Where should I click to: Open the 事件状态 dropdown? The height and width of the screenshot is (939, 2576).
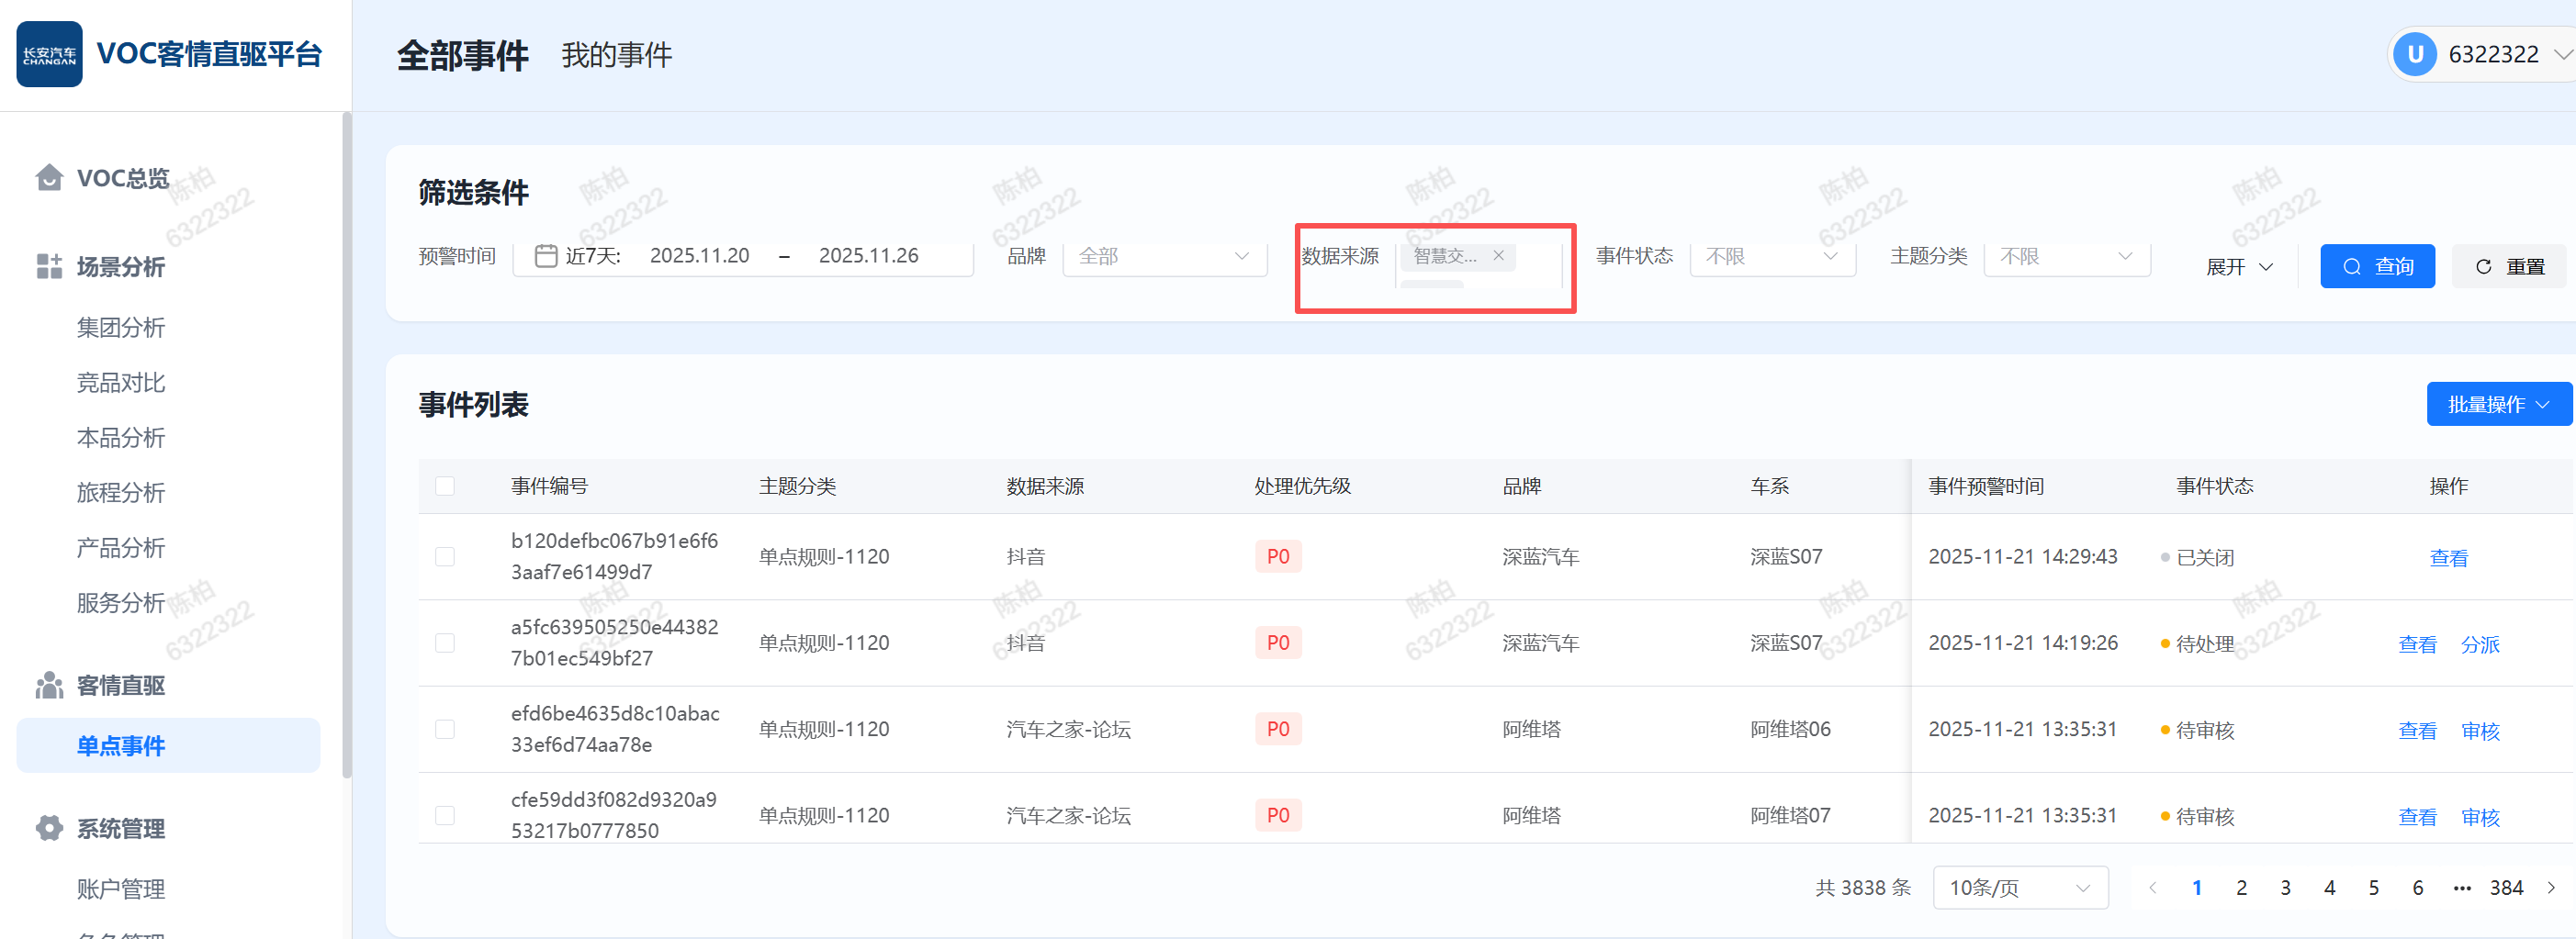(x=1771, y=256)
